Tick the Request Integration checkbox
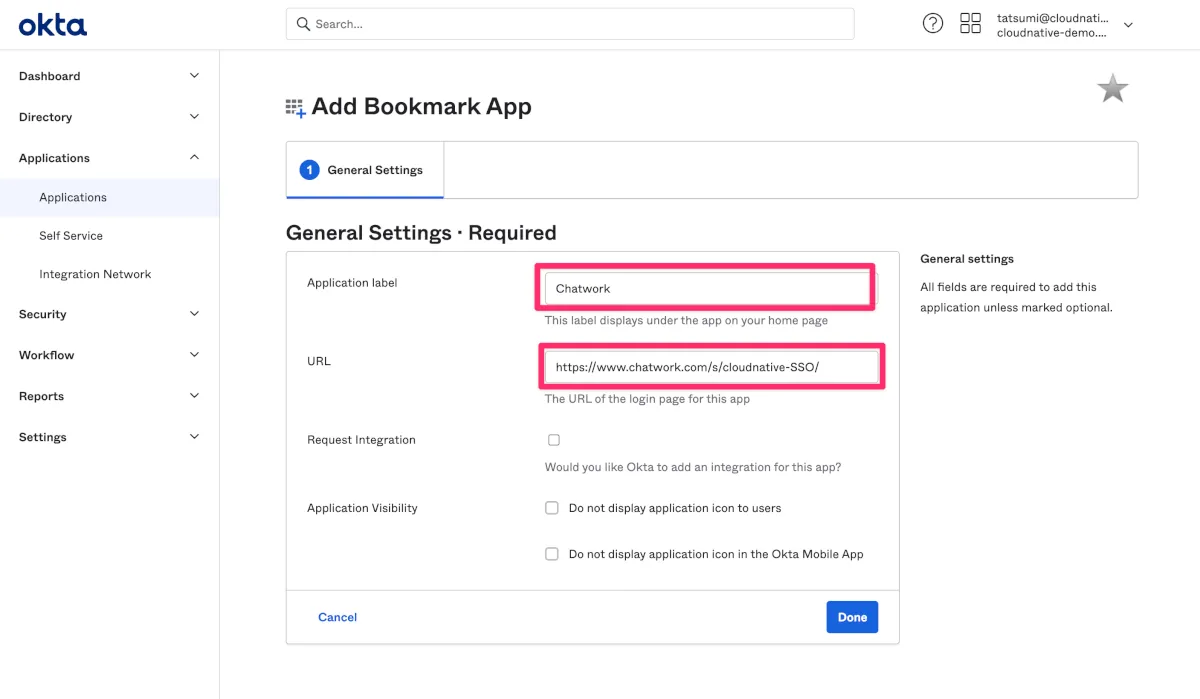 [x=554, y=440]
